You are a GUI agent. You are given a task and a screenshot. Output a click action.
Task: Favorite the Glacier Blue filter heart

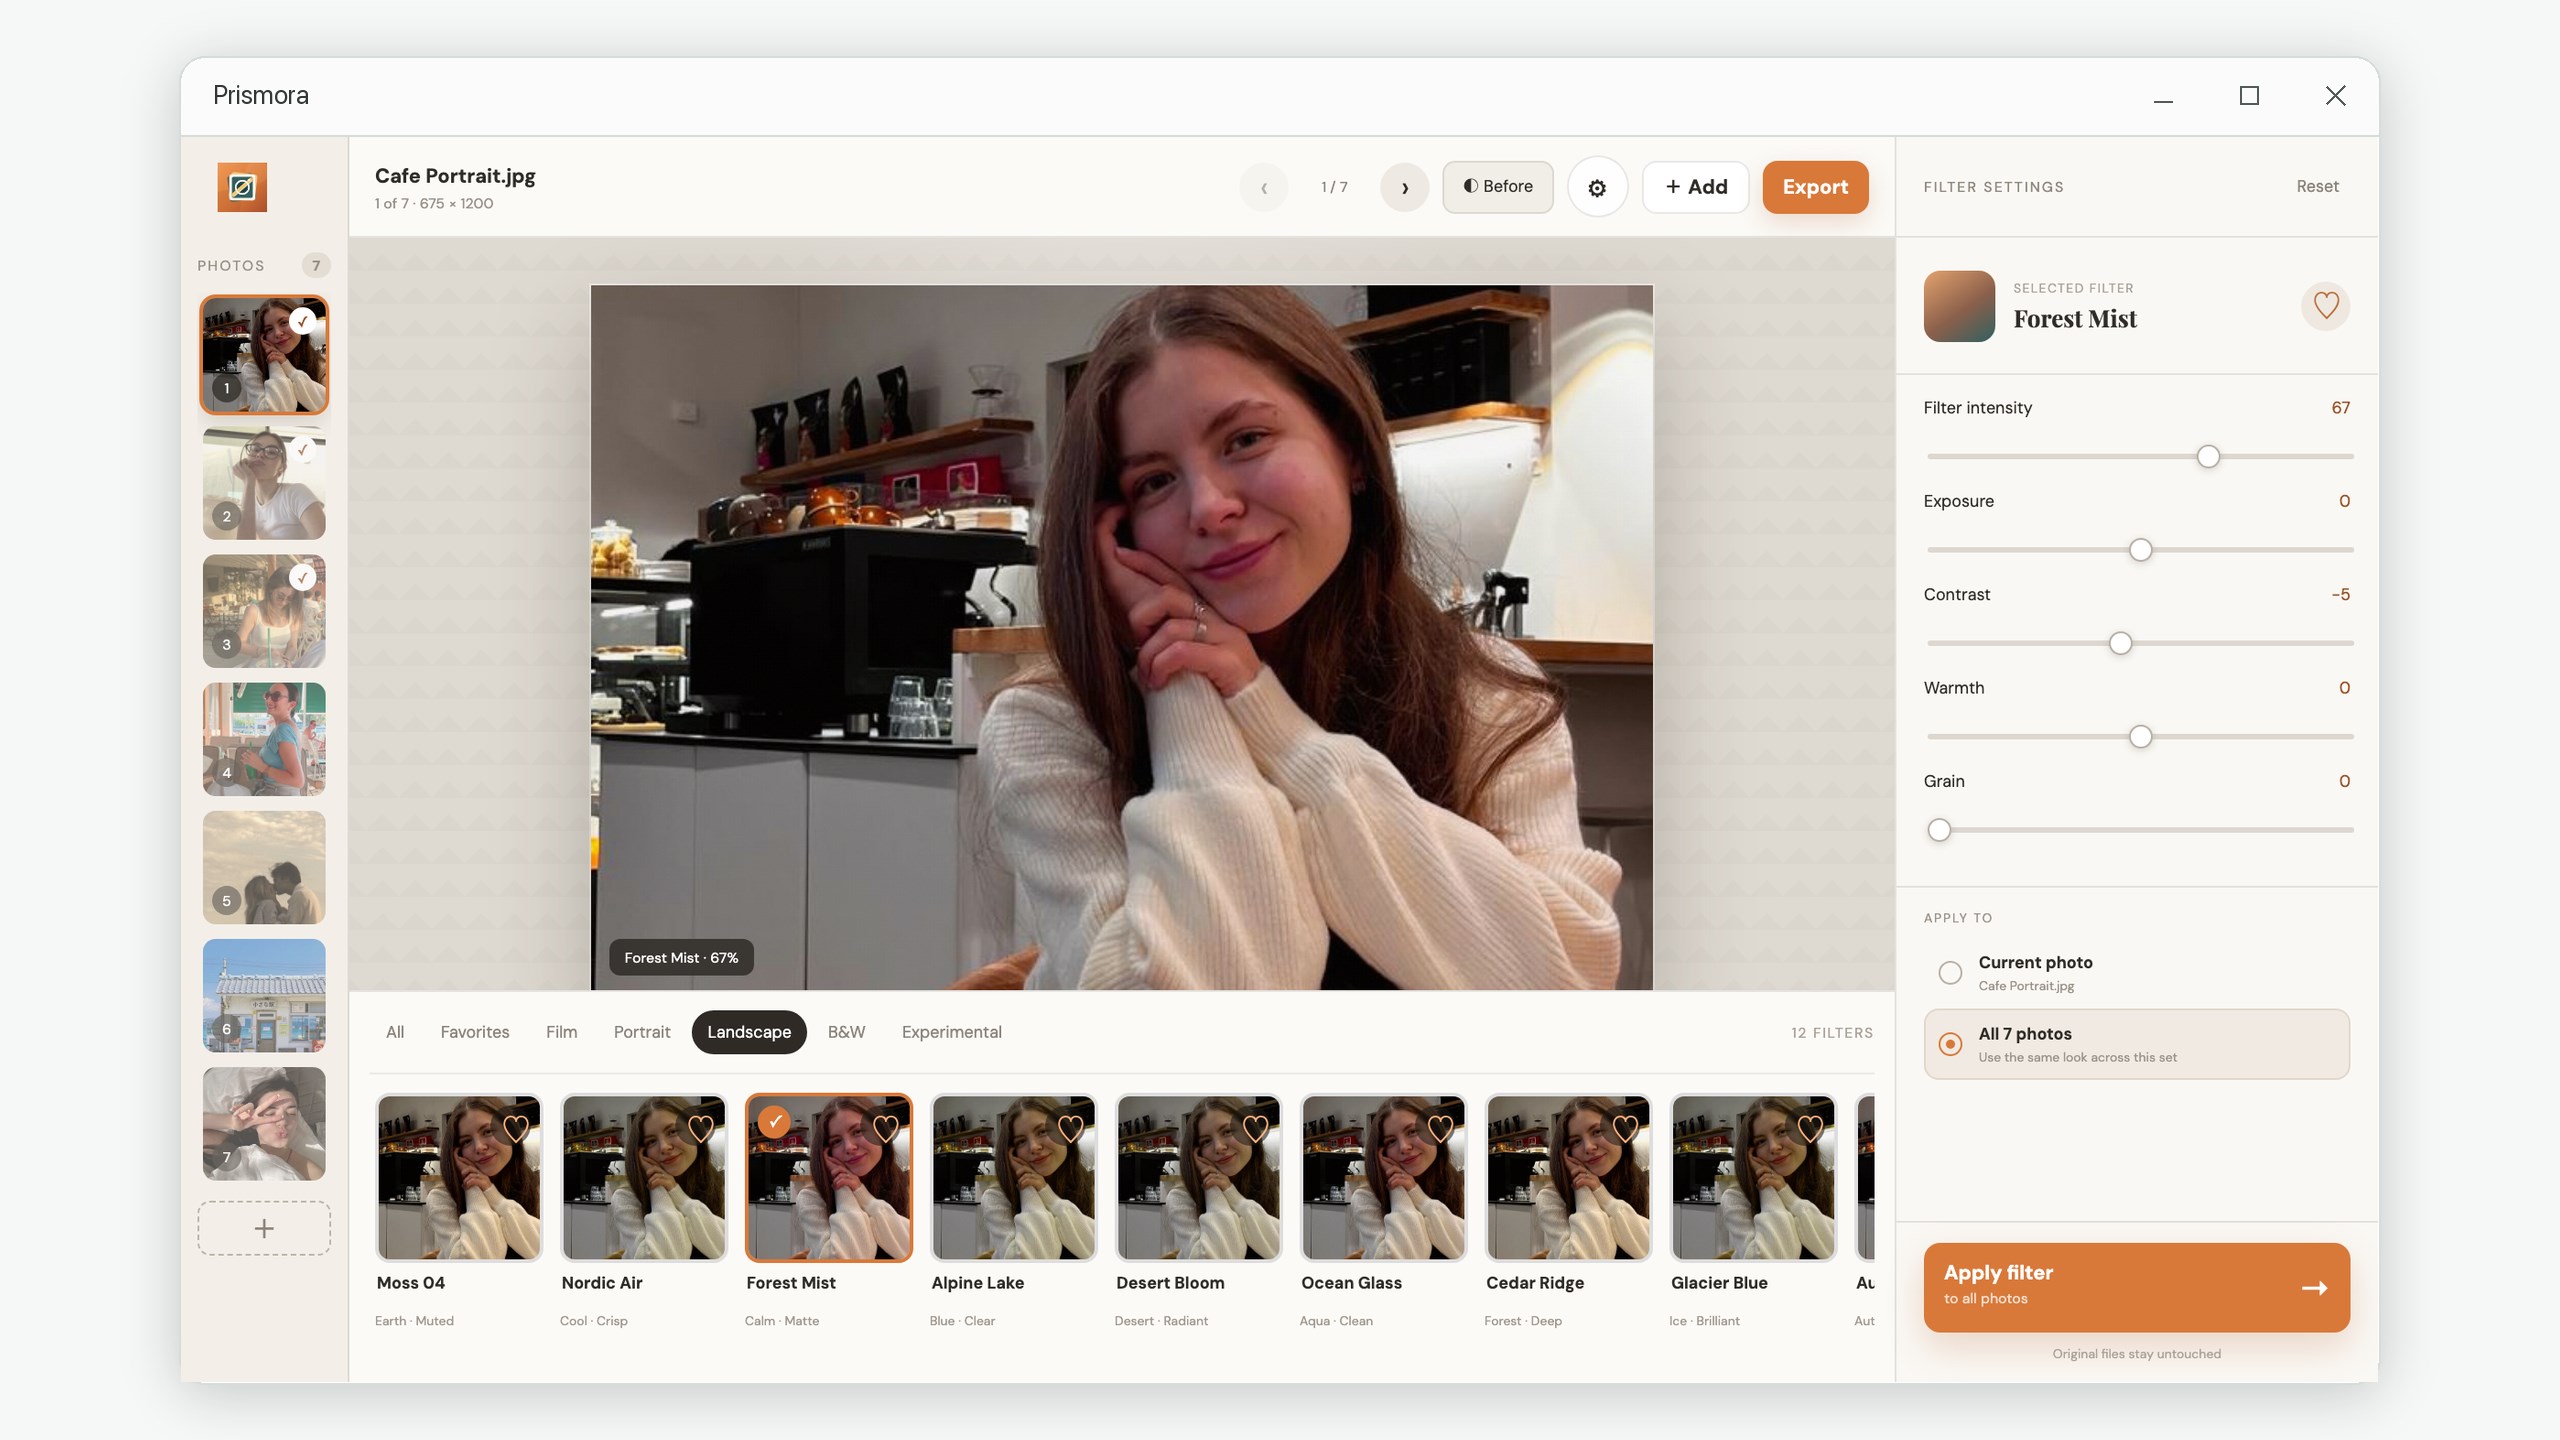point(1810,1129)
